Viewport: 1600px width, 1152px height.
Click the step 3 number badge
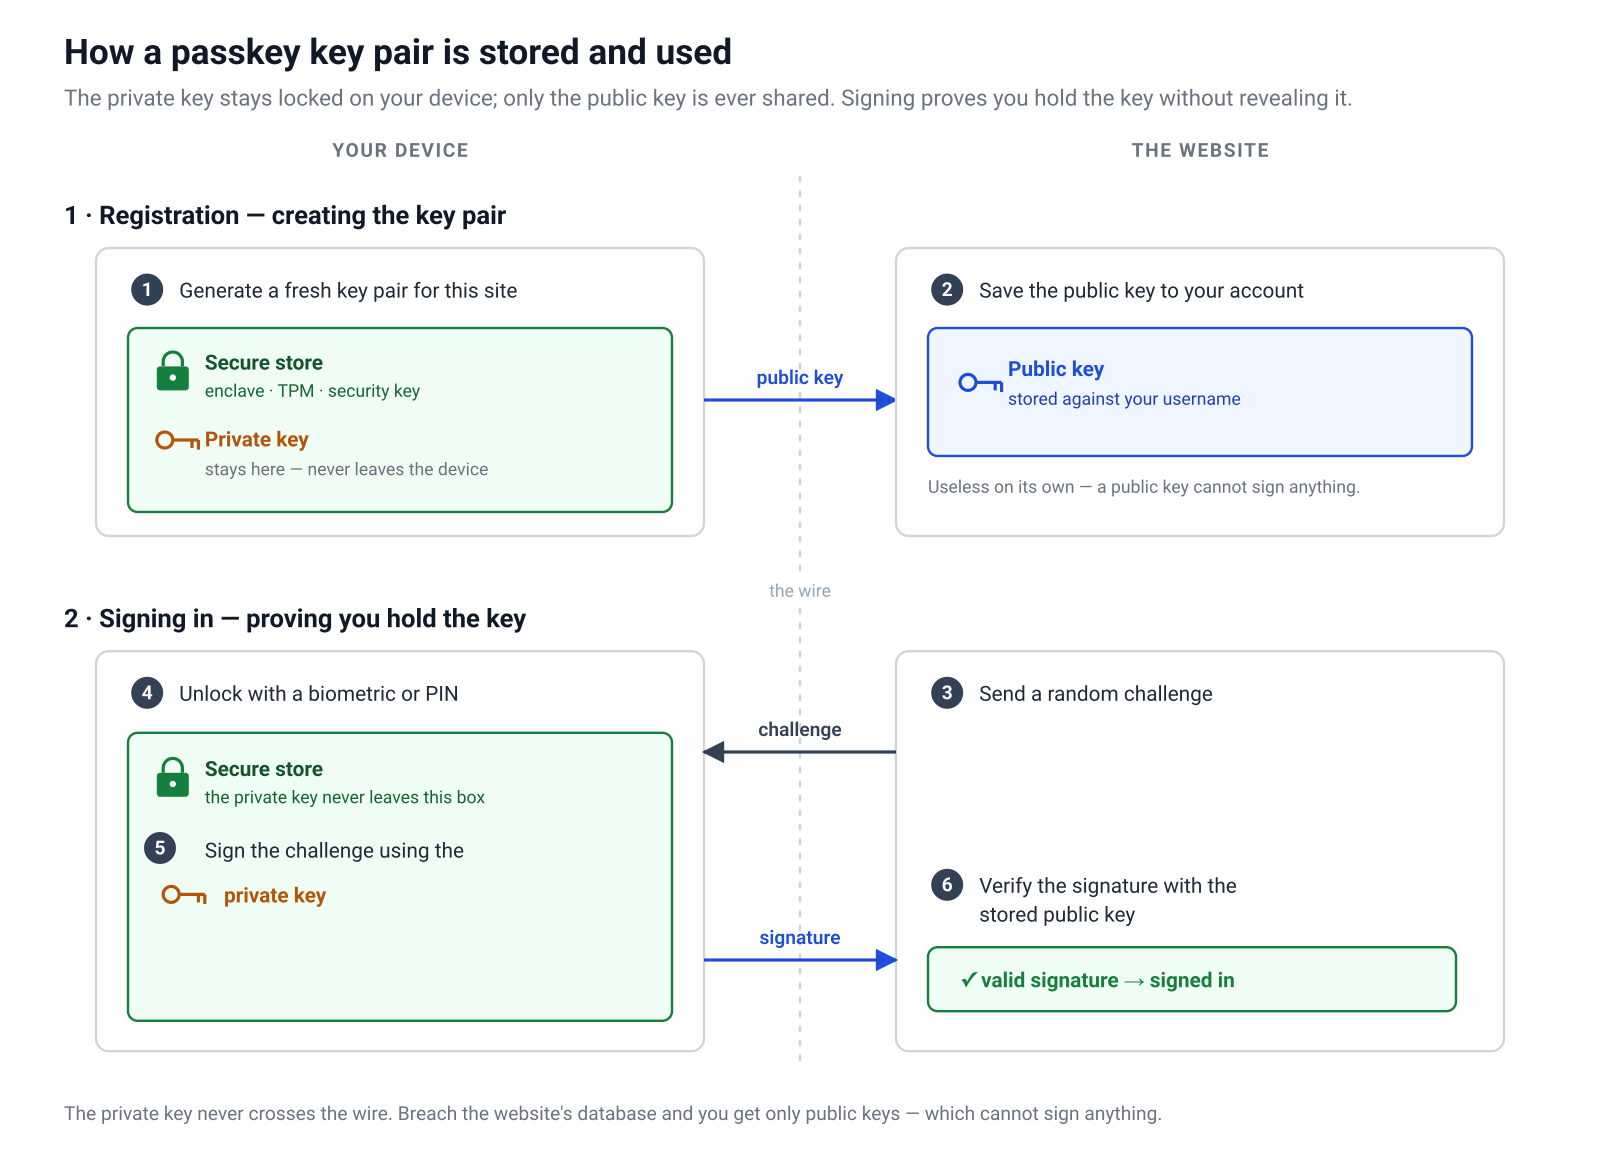947,693
